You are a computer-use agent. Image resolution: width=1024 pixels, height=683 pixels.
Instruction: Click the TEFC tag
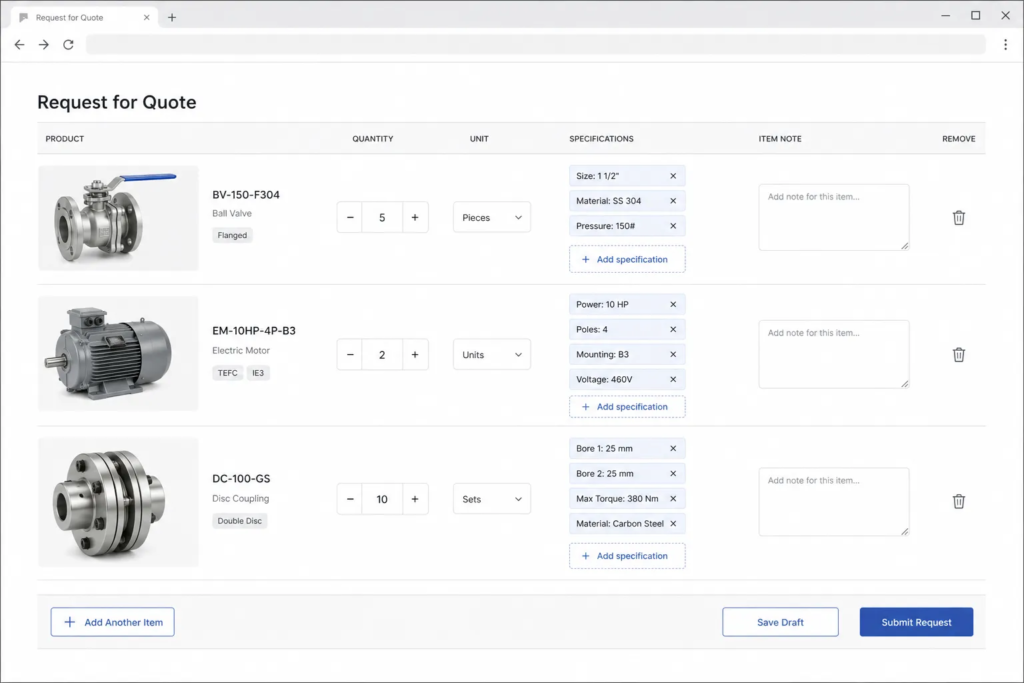[228, 373]
